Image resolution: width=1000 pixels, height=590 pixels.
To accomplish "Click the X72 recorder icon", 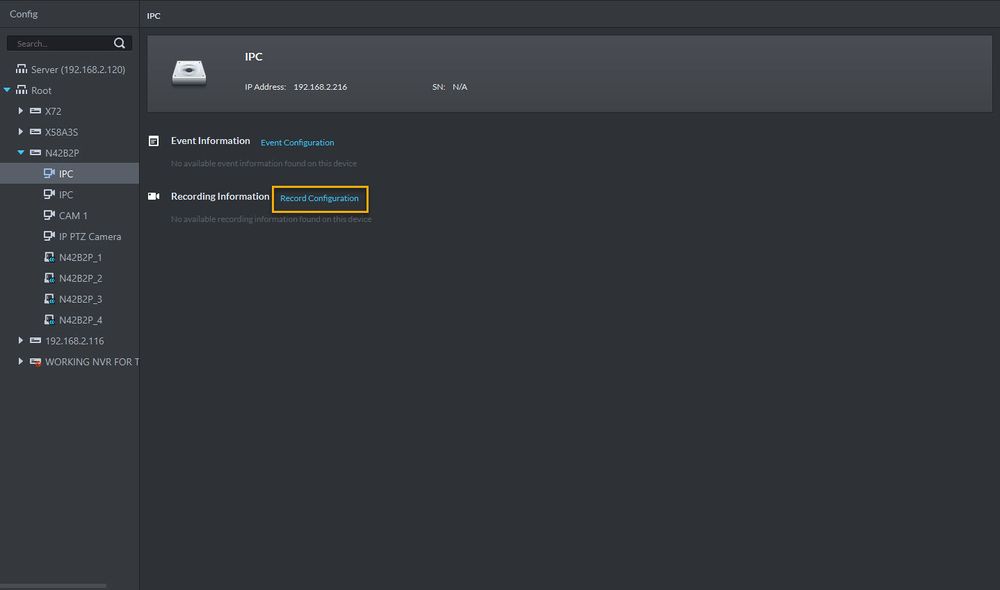I will point(35,111).
